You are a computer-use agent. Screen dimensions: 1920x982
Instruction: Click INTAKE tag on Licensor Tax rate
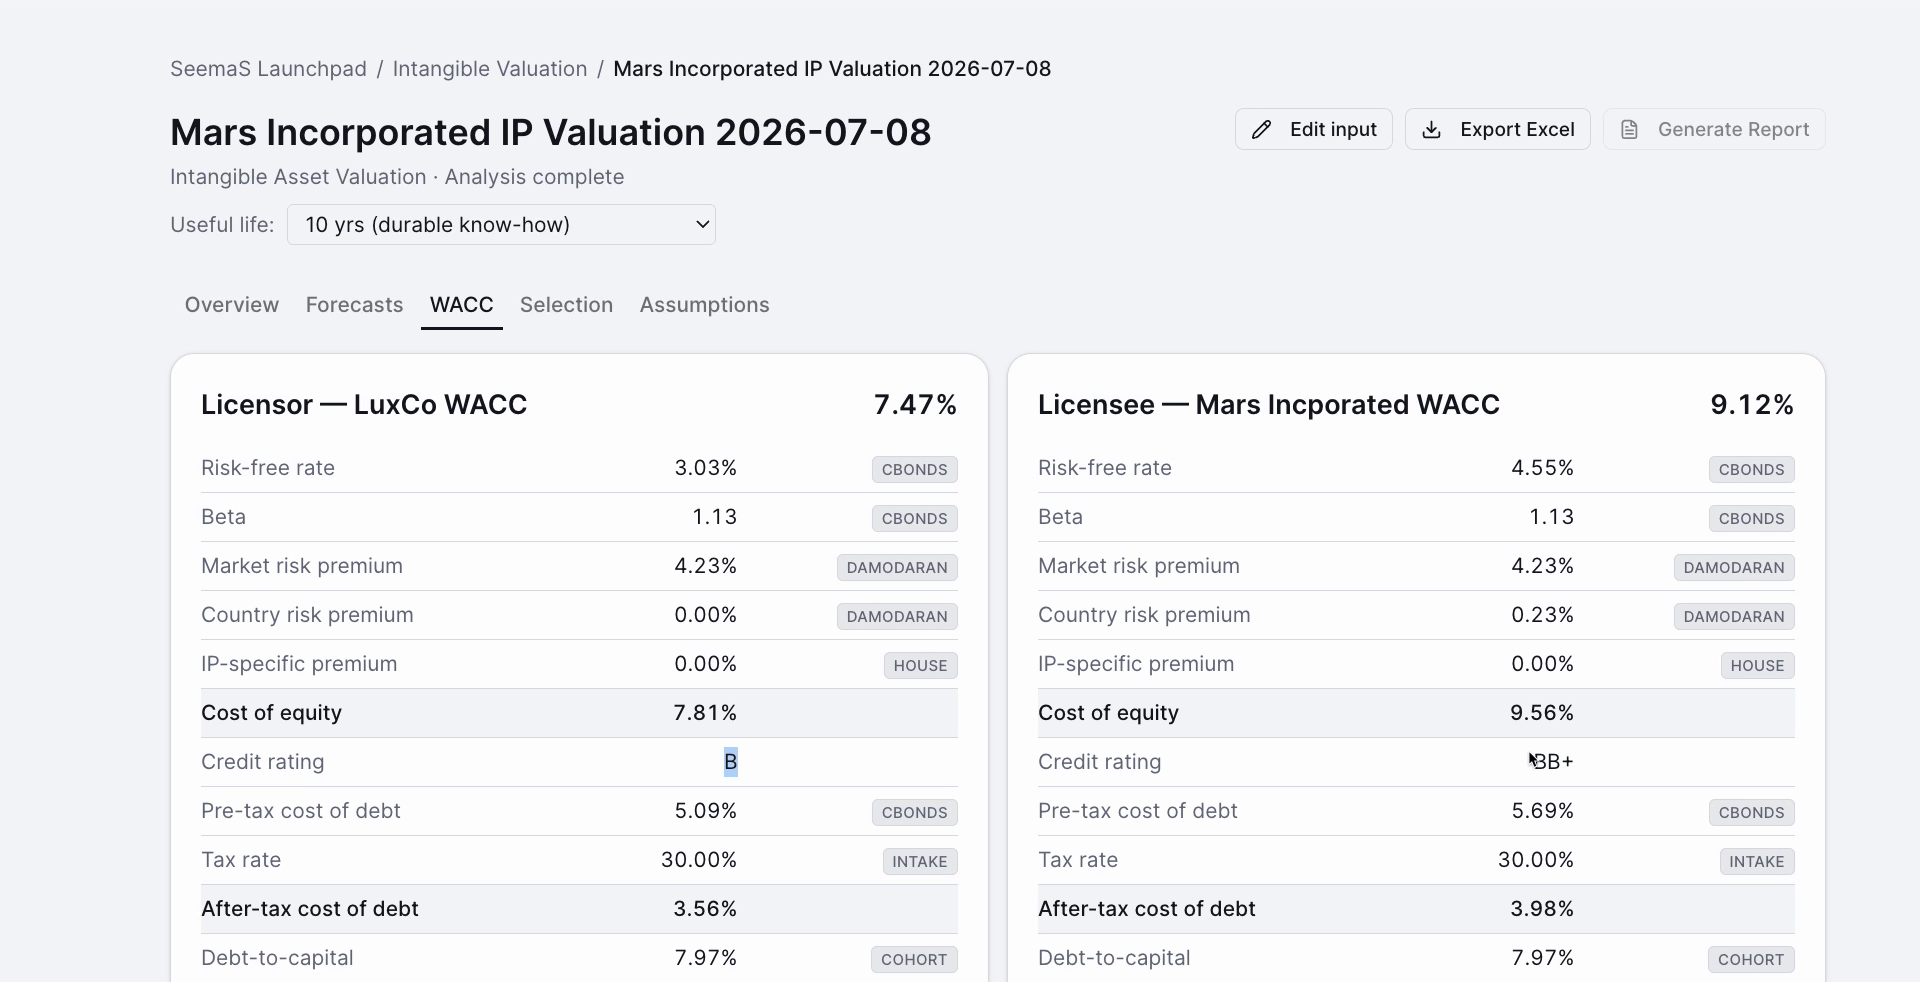click(919, 862)
